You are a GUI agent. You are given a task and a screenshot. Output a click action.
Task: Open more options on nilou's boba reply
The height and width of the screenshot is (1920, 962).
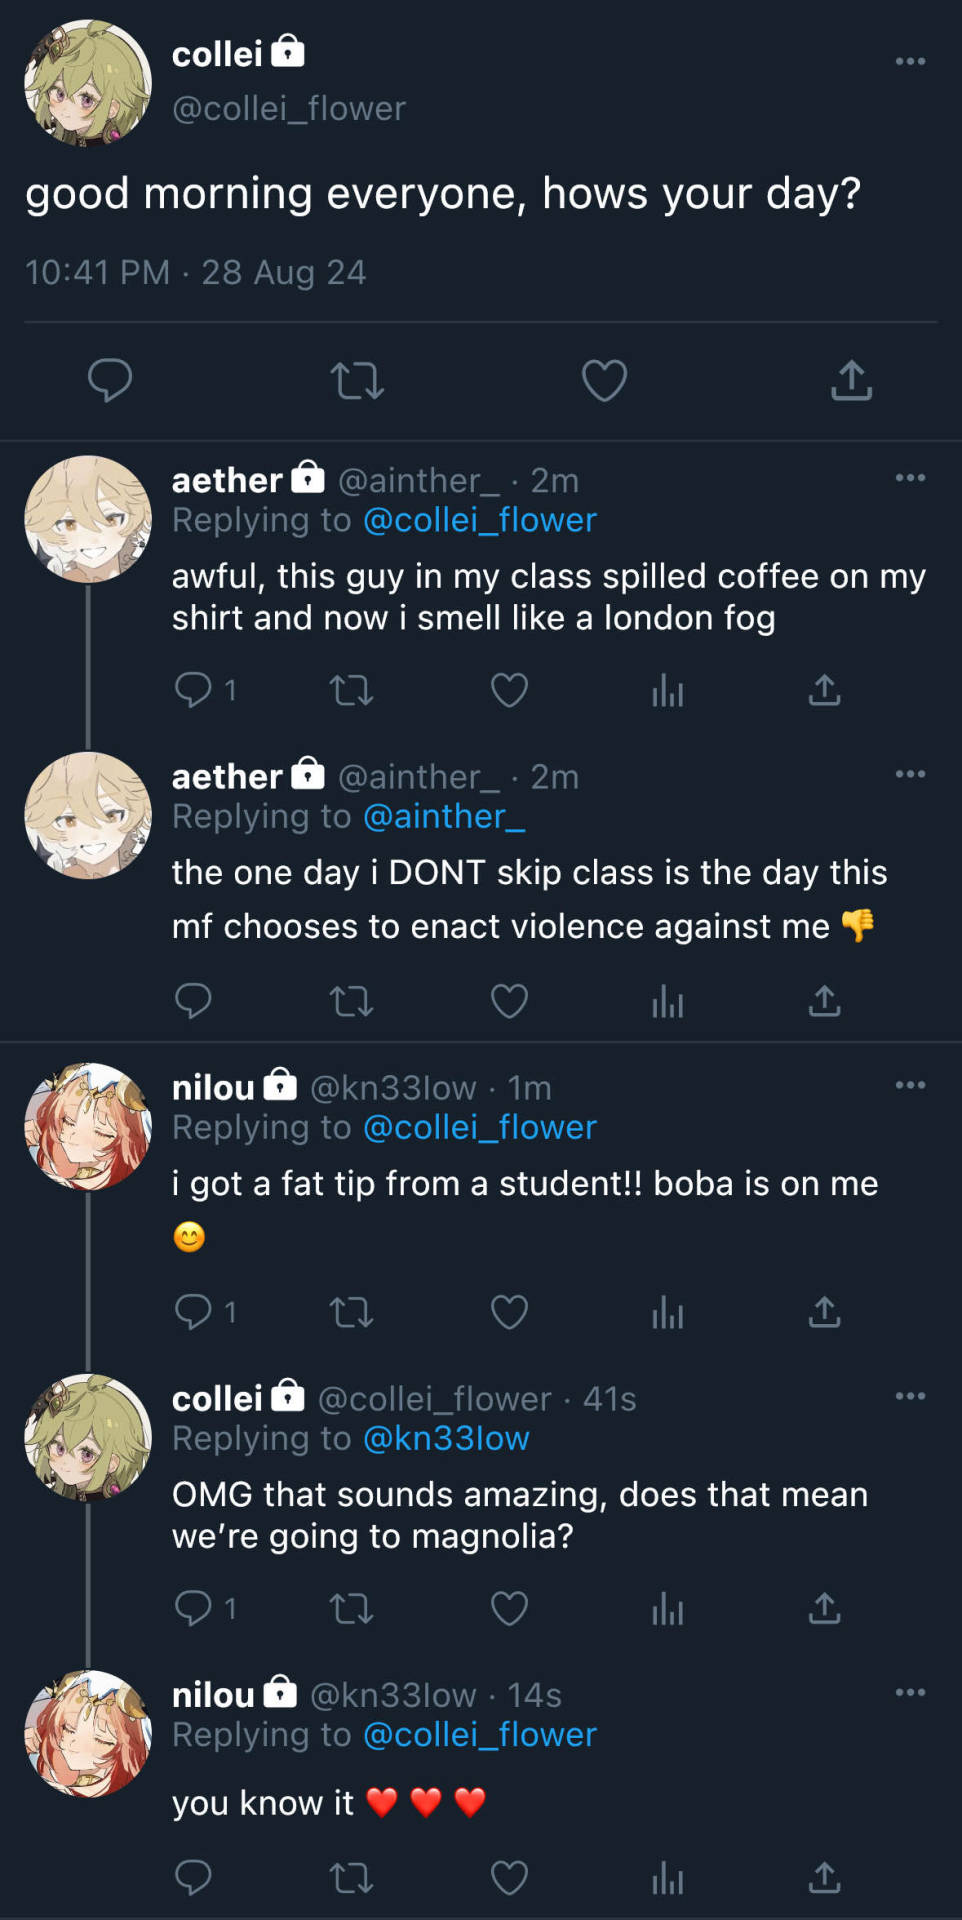point(910,1085)
